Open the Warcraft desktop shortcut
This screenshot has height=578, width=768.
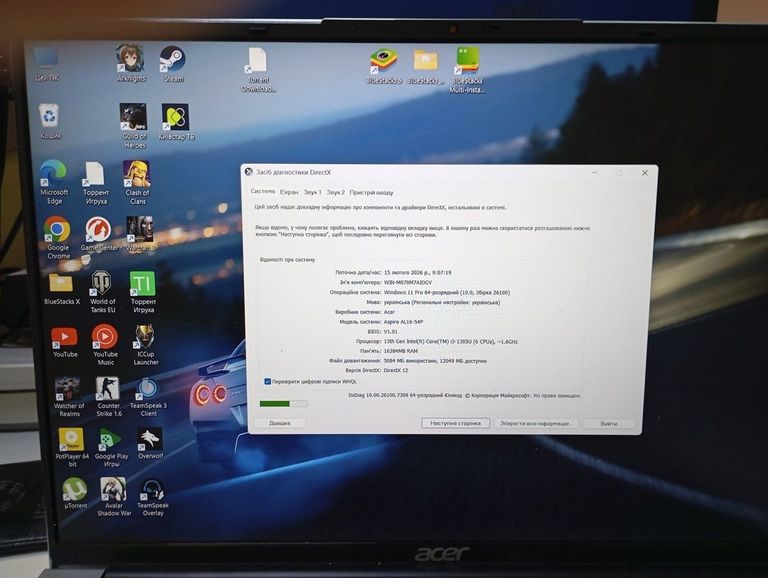point(141,234)
